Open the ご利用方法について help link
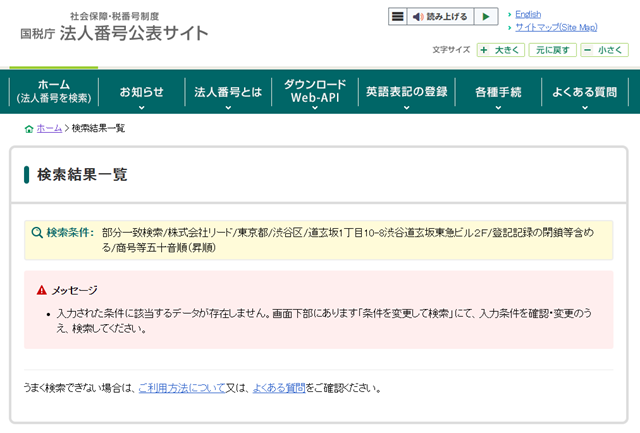This screenshot has height=433, width=640. pos(181,387)
